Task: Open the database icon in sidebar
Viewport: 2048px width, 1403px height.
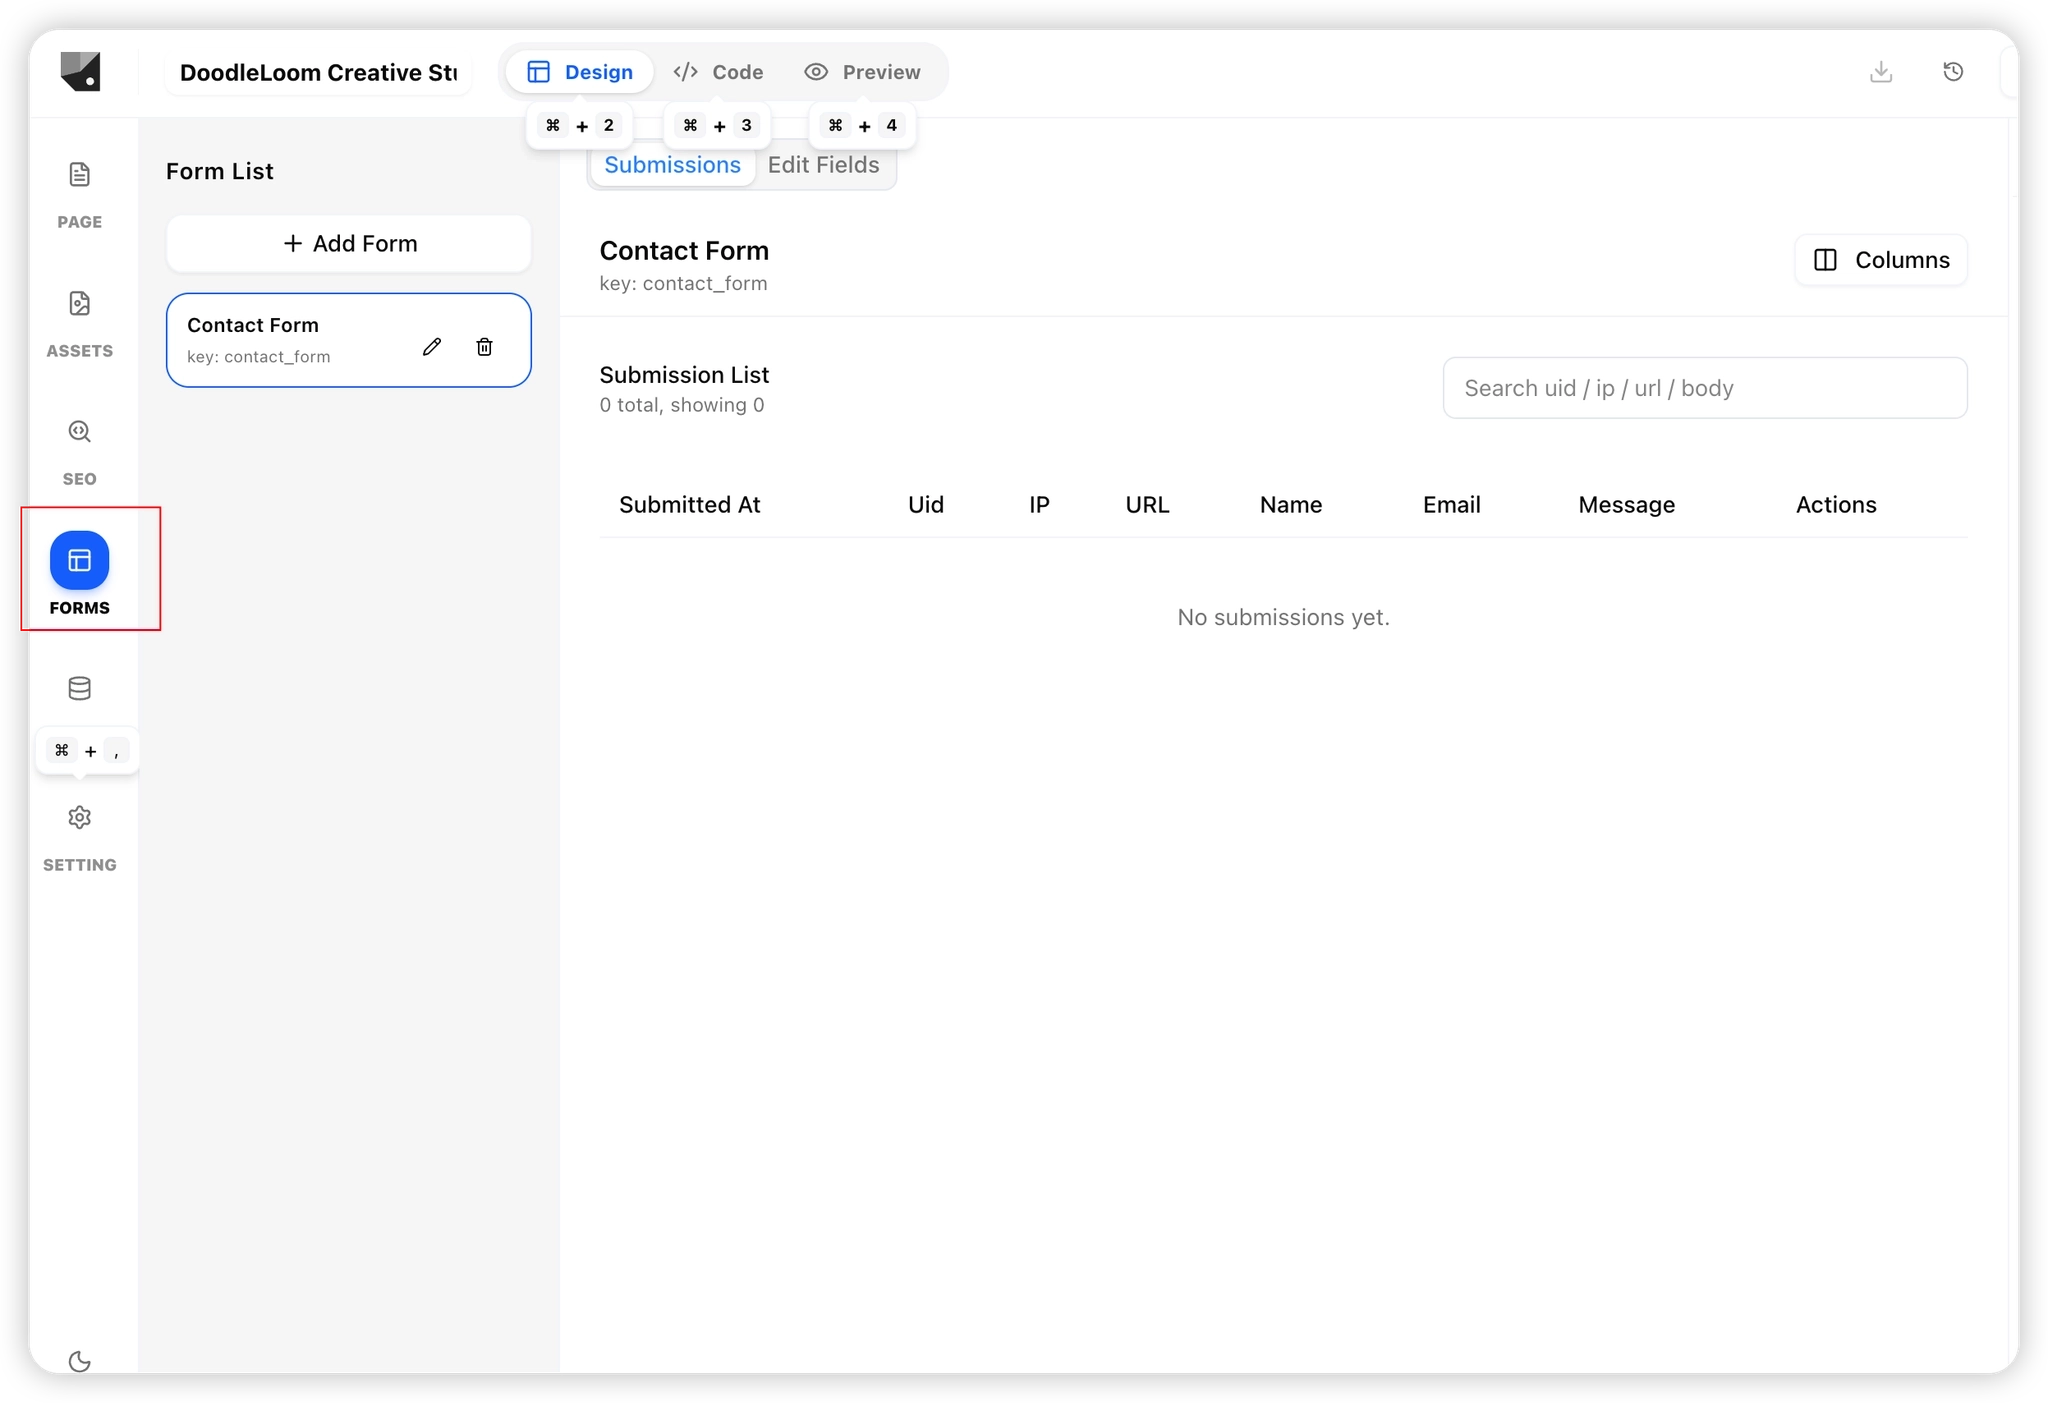Action: click(x=79, y=689)
